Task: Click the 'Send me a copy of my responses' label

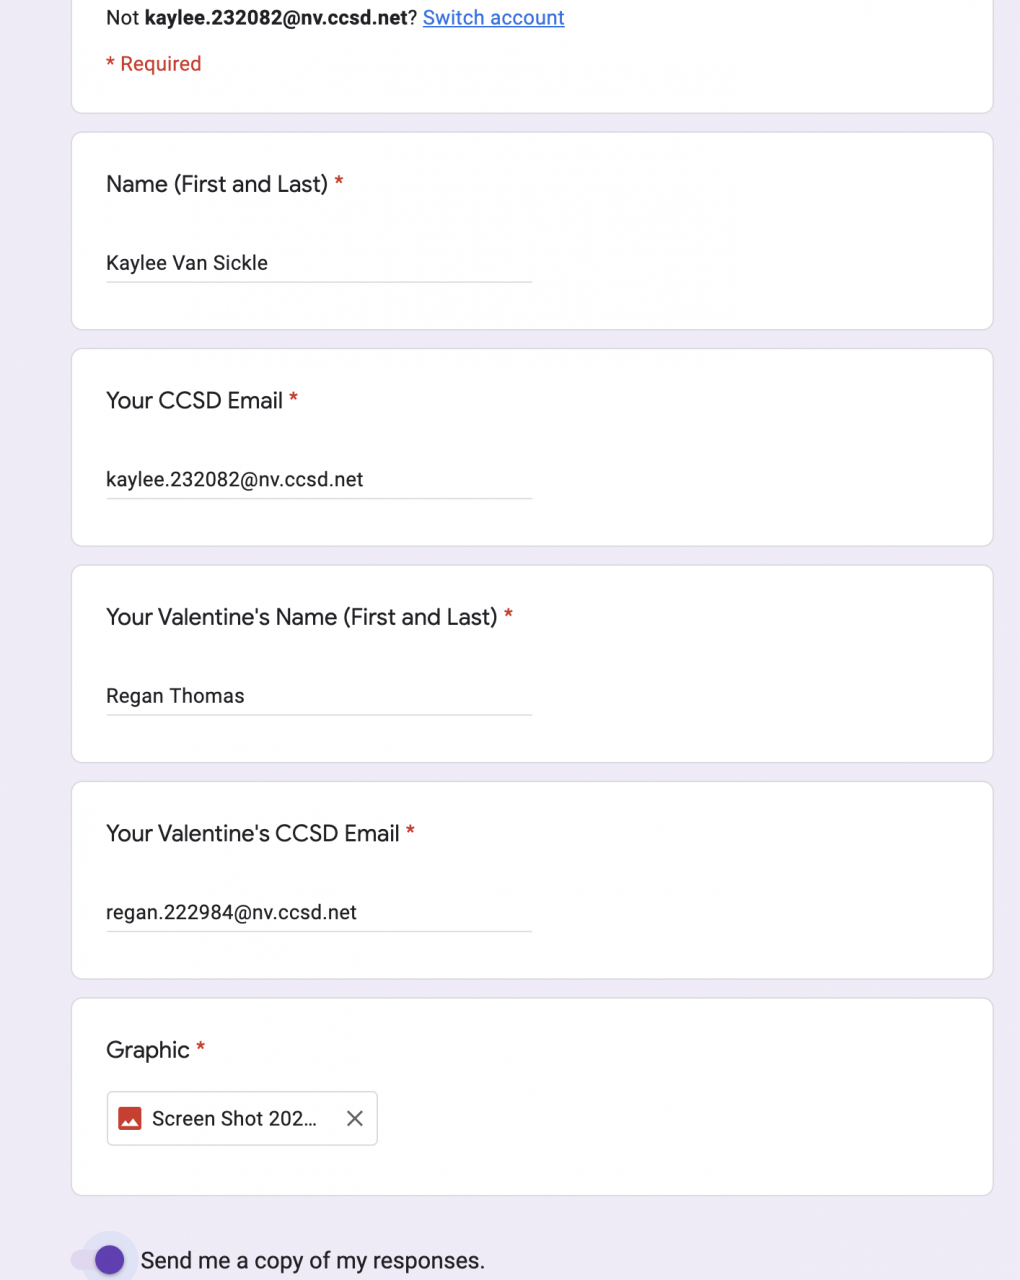Action: (x=312, y=1261)
